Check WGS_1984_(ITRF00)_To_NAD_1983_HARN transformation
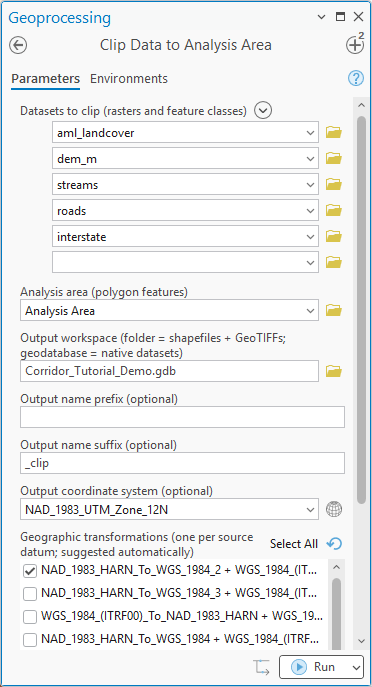This screenshot has width=372, height=687. [30, 617]
